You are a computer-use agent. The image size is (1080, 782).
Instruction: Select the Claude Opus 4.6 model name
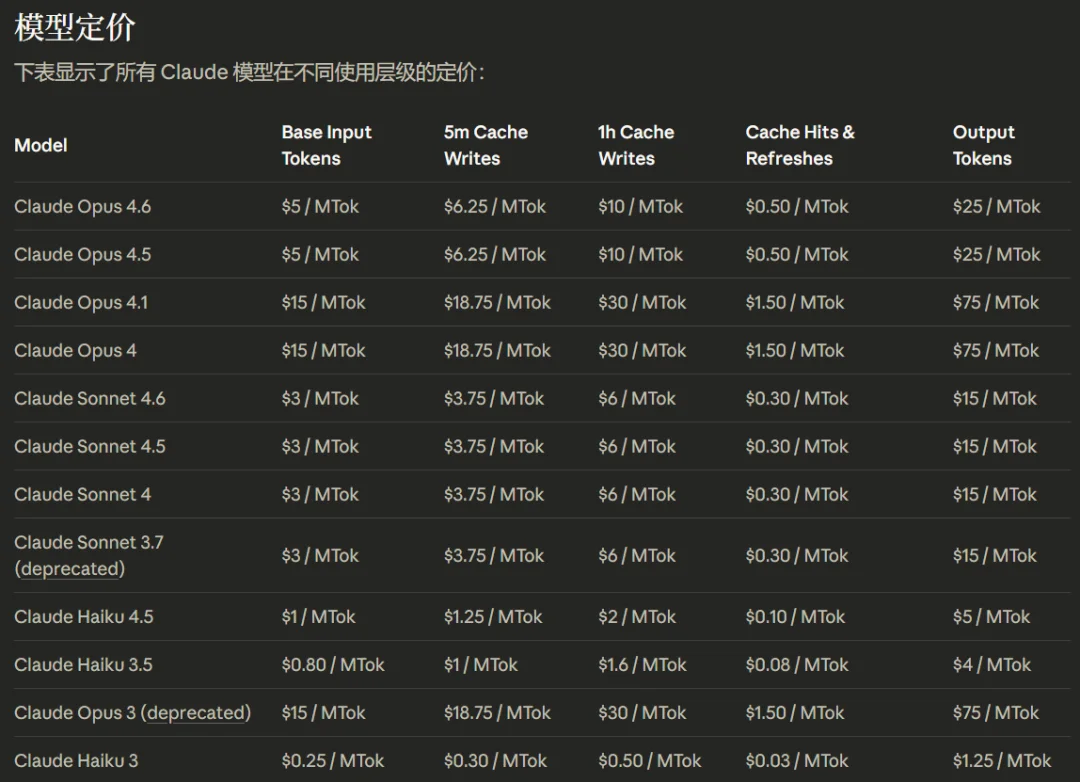pyautogui.click(x=83, y=207)
